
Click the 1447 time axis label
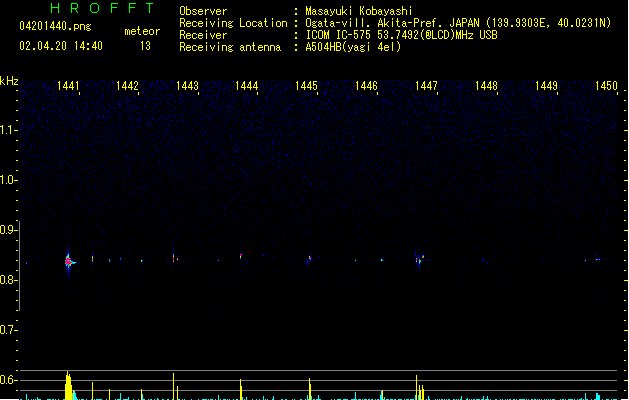coord(426,86)
